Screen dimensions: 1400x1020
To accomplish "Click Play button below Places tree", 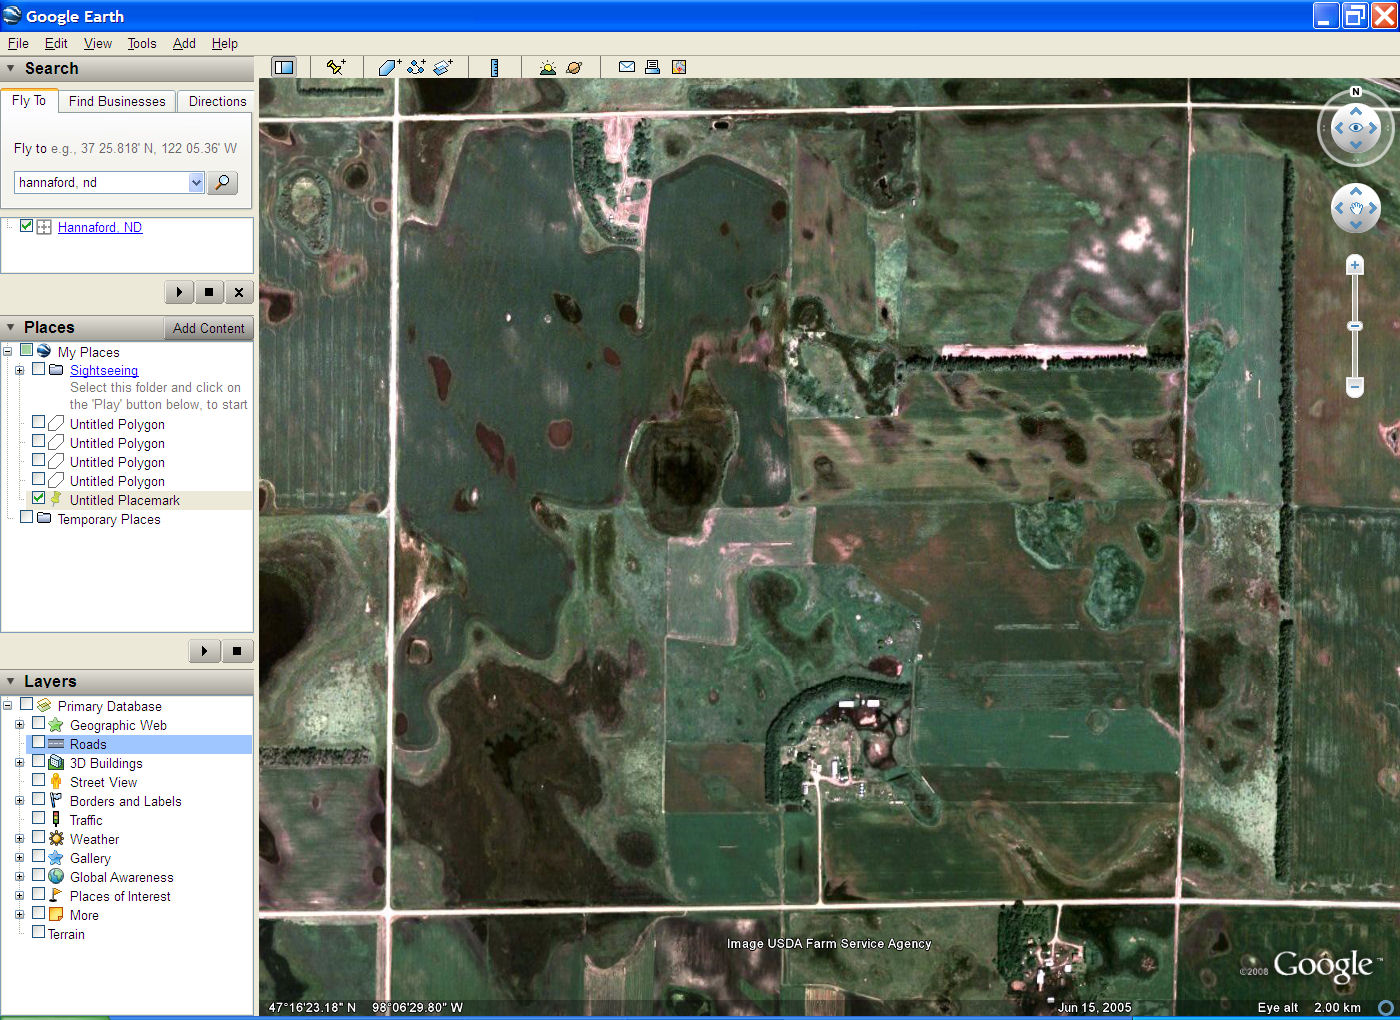I will (204, 651).
